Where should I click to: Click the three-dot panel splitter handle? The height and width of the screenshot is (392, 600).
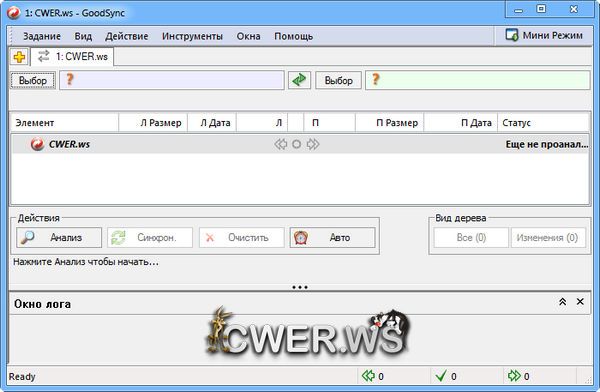(300, 287)
